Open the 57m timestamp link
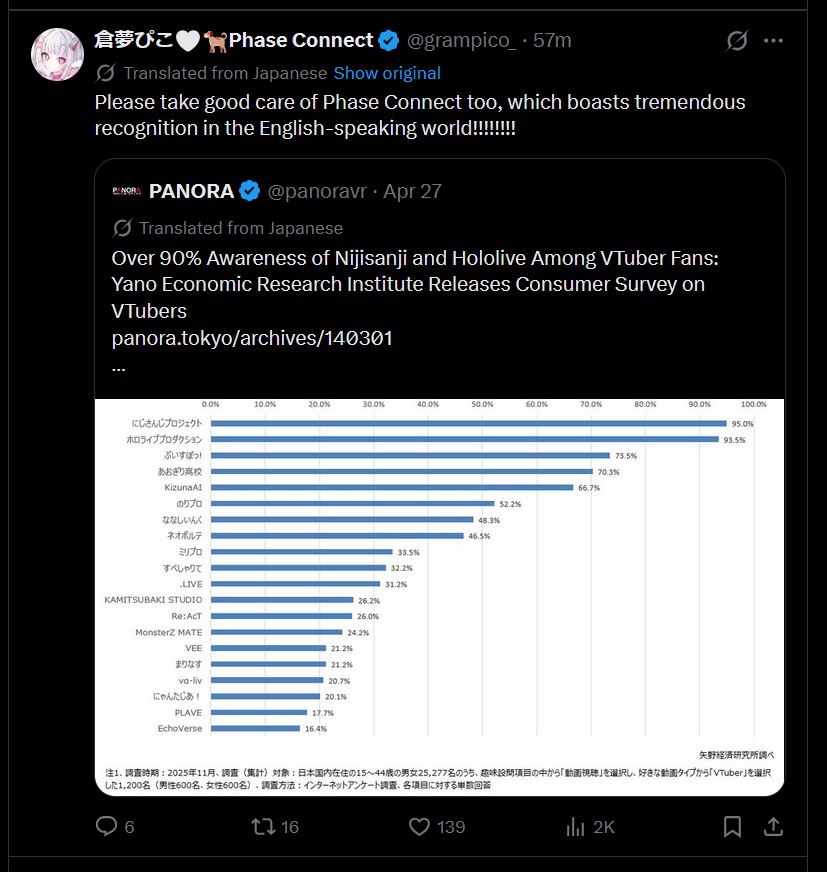Screen dimensions: 827x872 click(x=552, y=41)
